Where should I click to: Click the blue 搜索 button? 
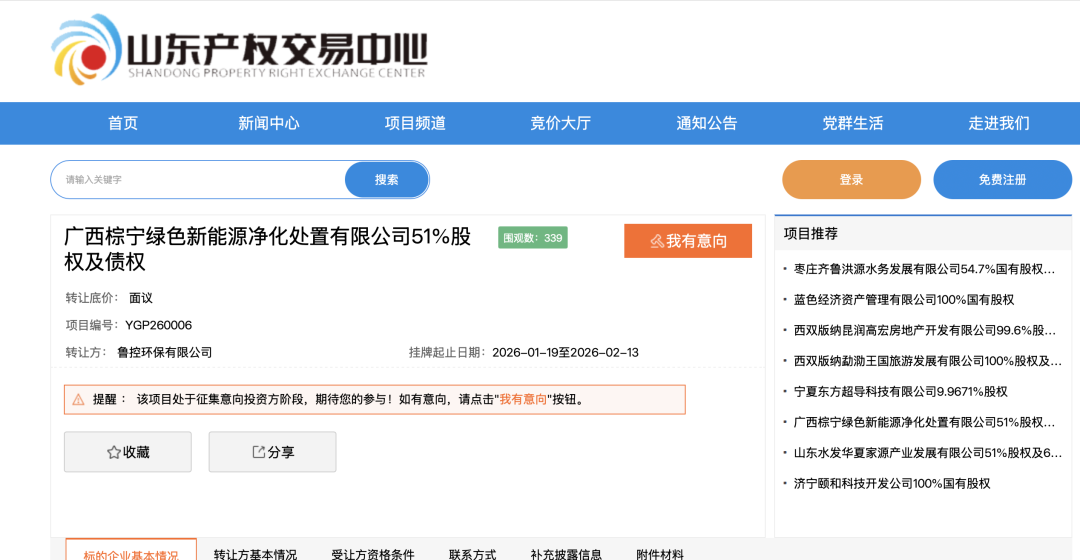386,180
